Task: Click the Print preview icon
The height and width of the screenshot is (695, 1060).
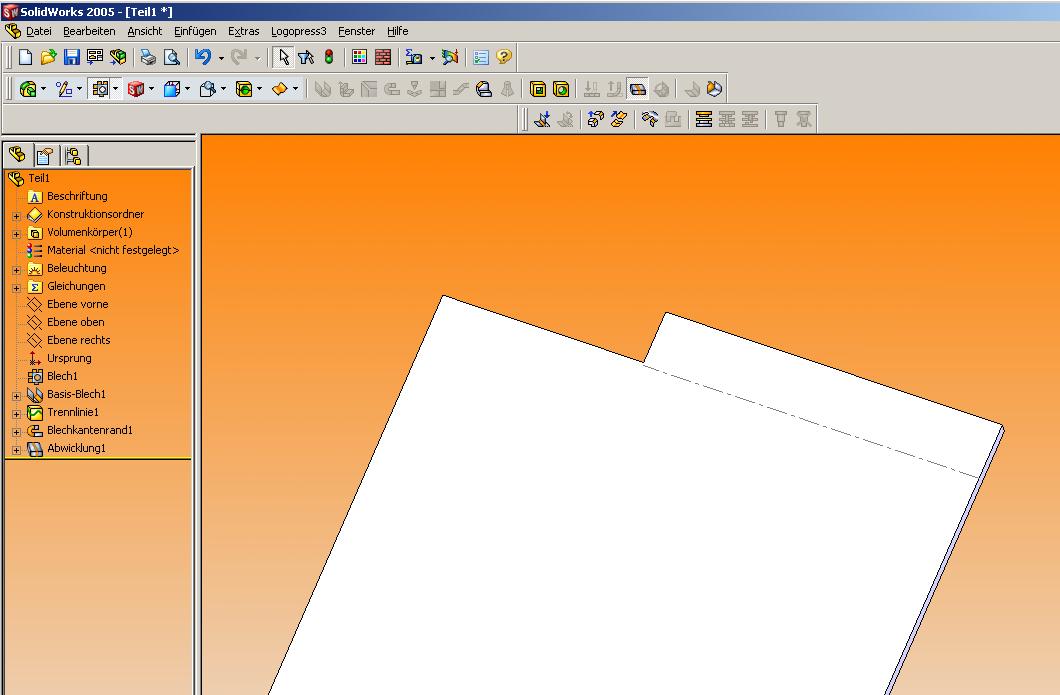Action: tap(171, 57)
